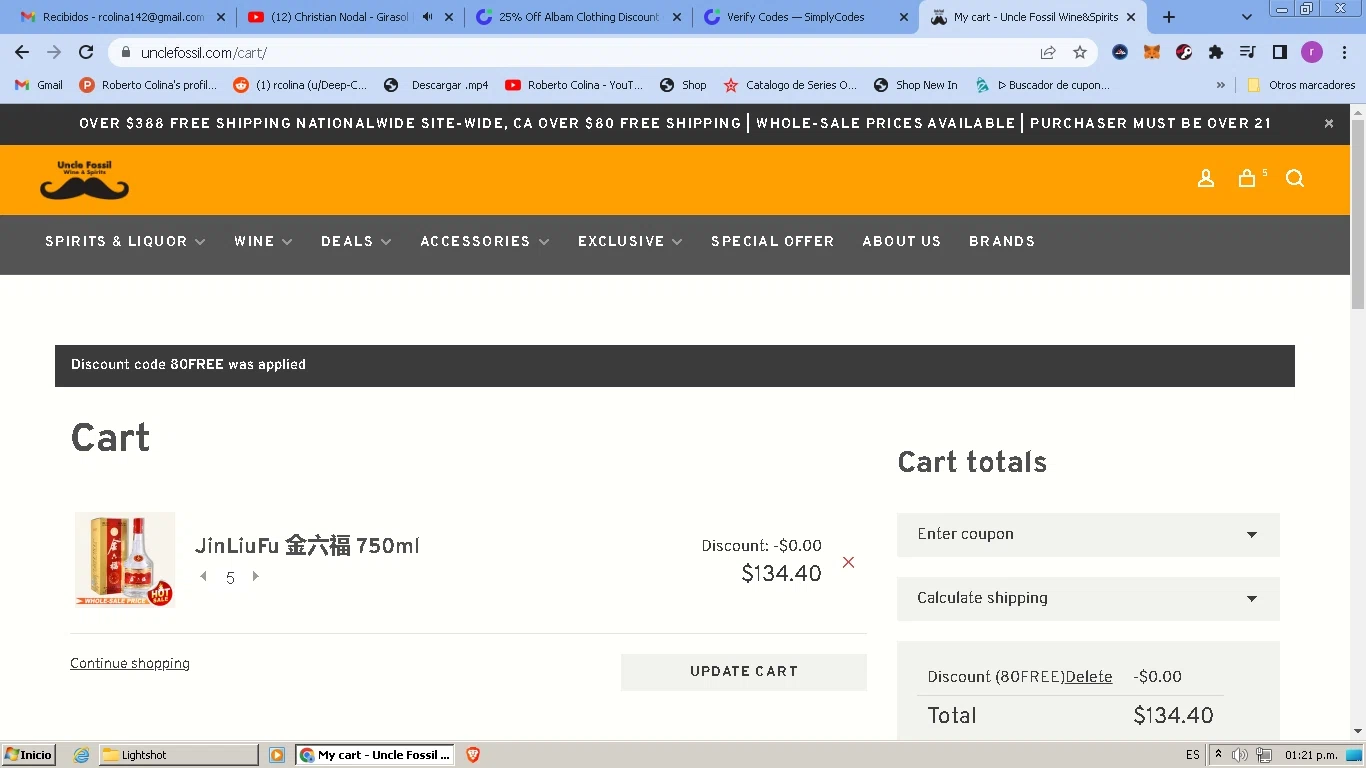
Task: Expand the Calculate shipping dropdown
Action: click(x=1088, y=598)
